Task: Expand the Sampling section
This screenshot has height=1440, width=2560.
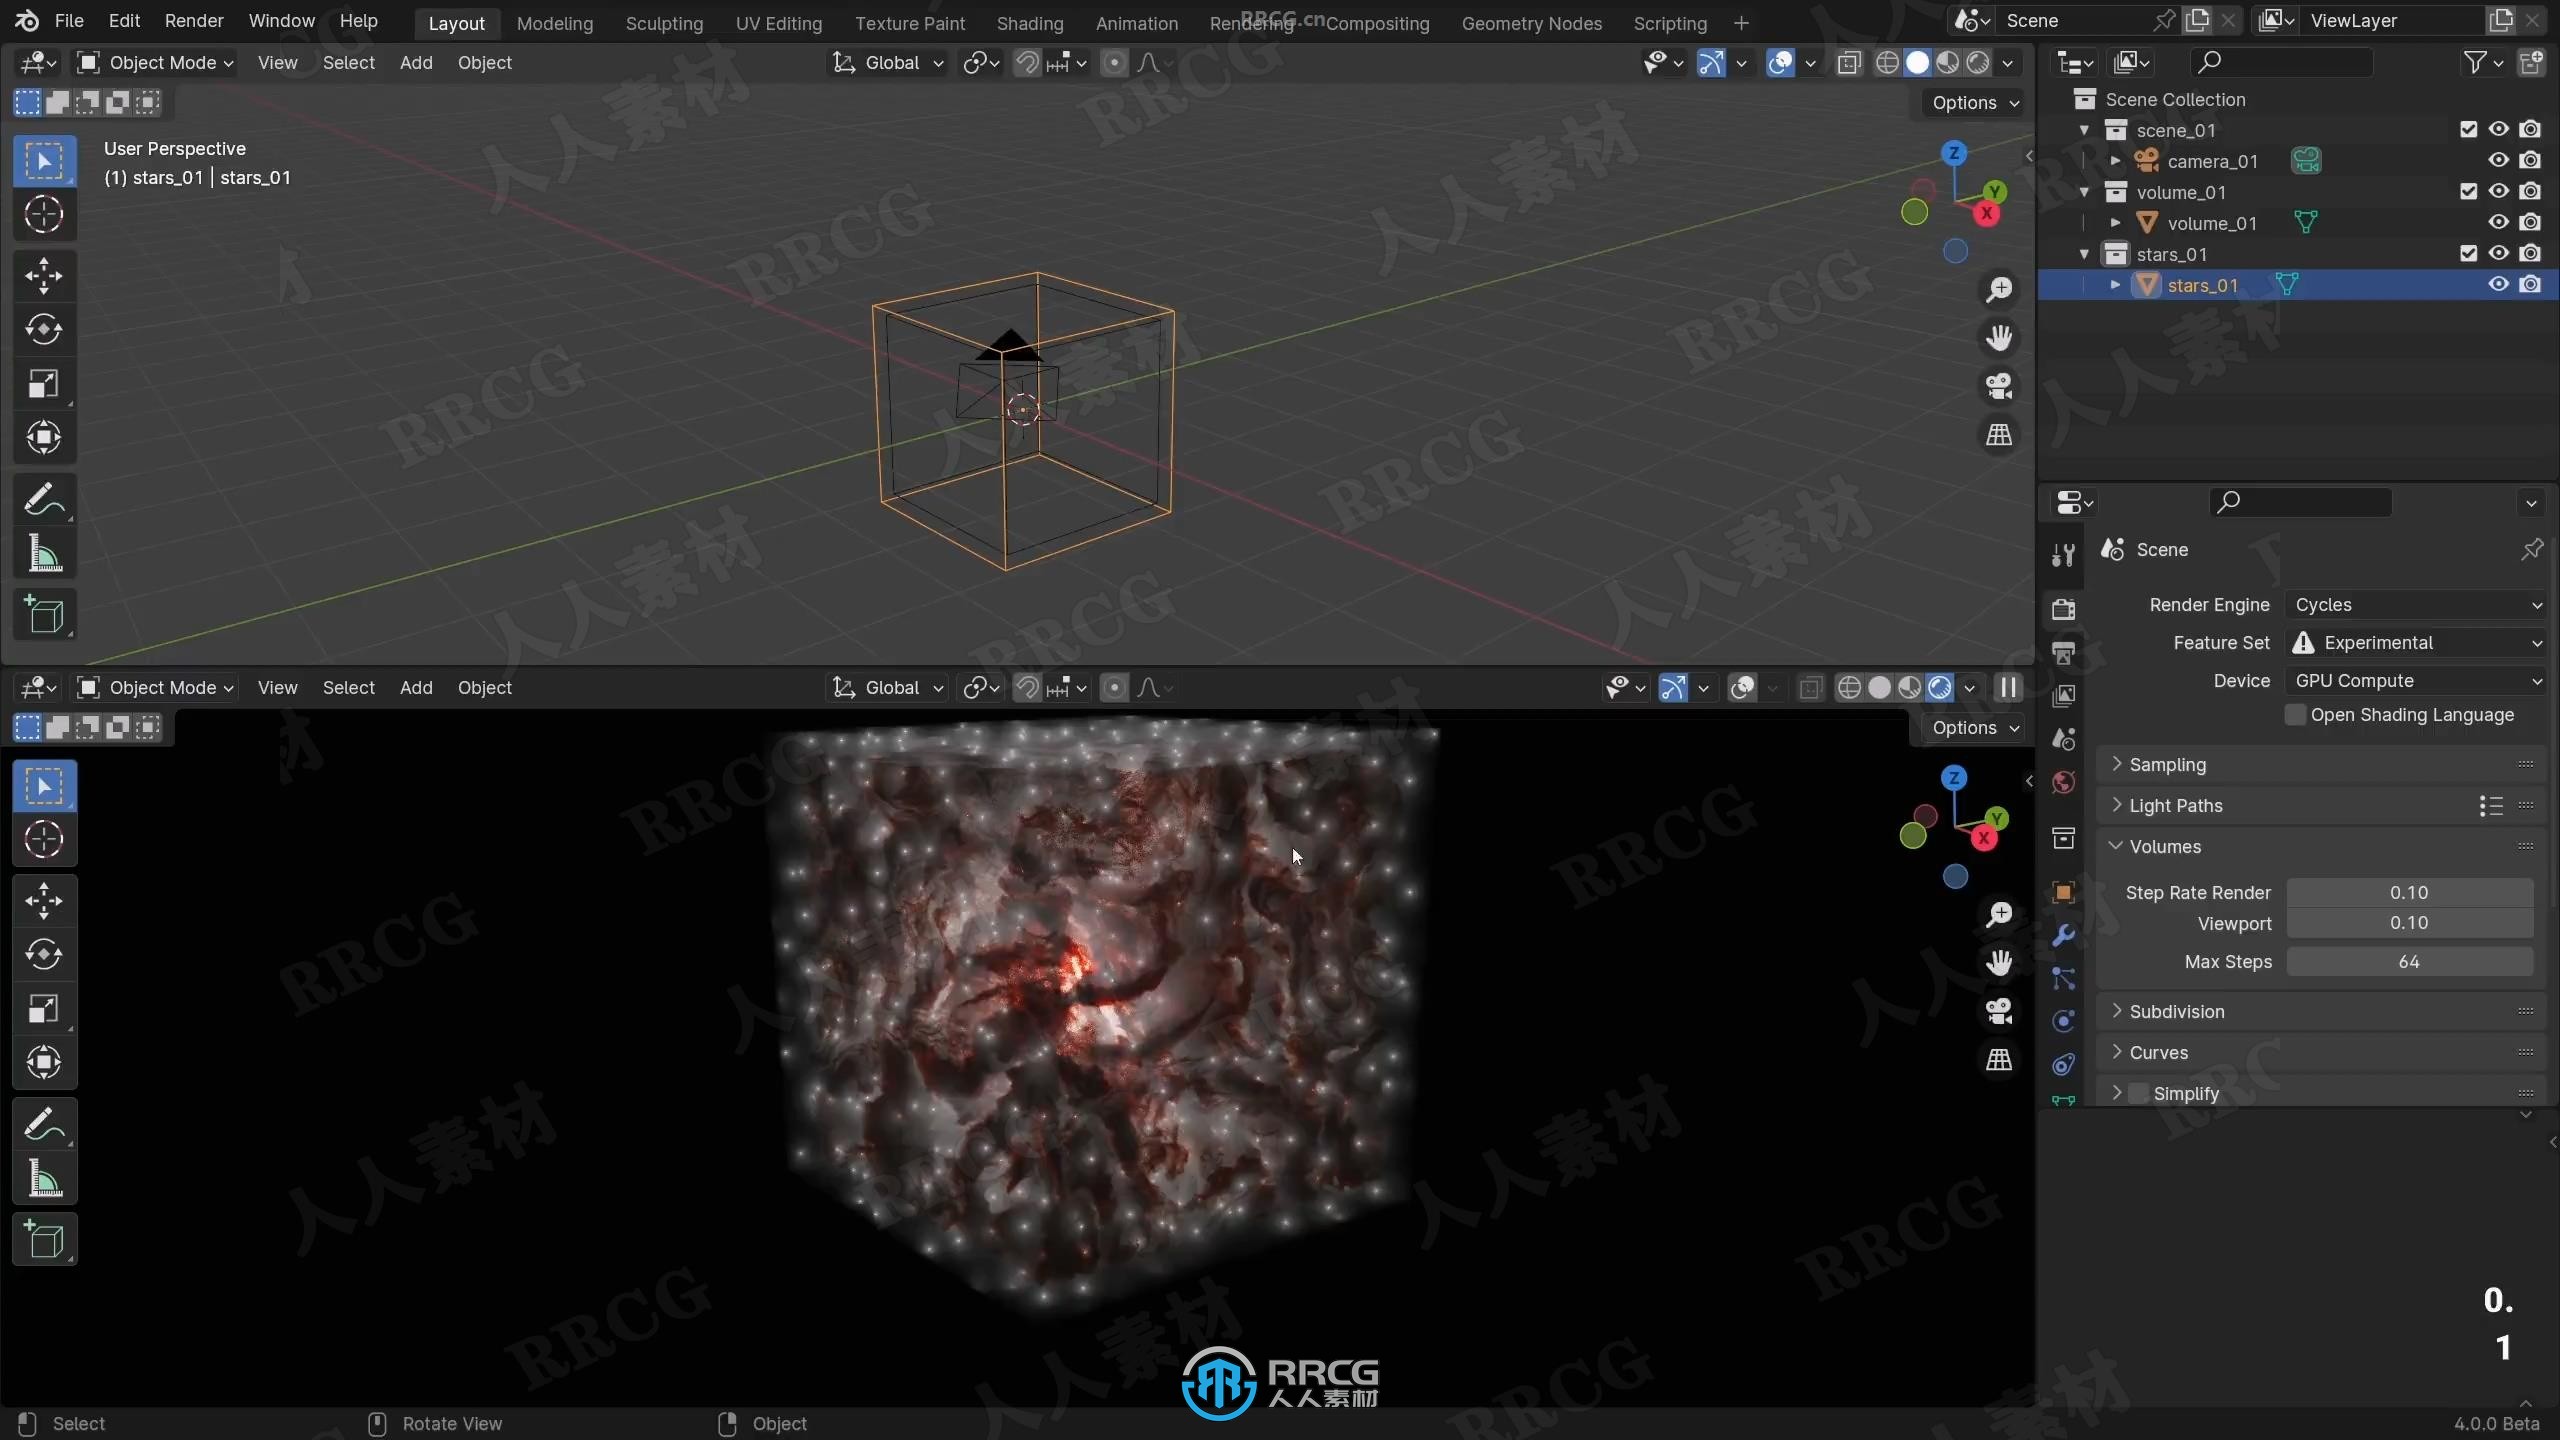Action: point(2168,763)
